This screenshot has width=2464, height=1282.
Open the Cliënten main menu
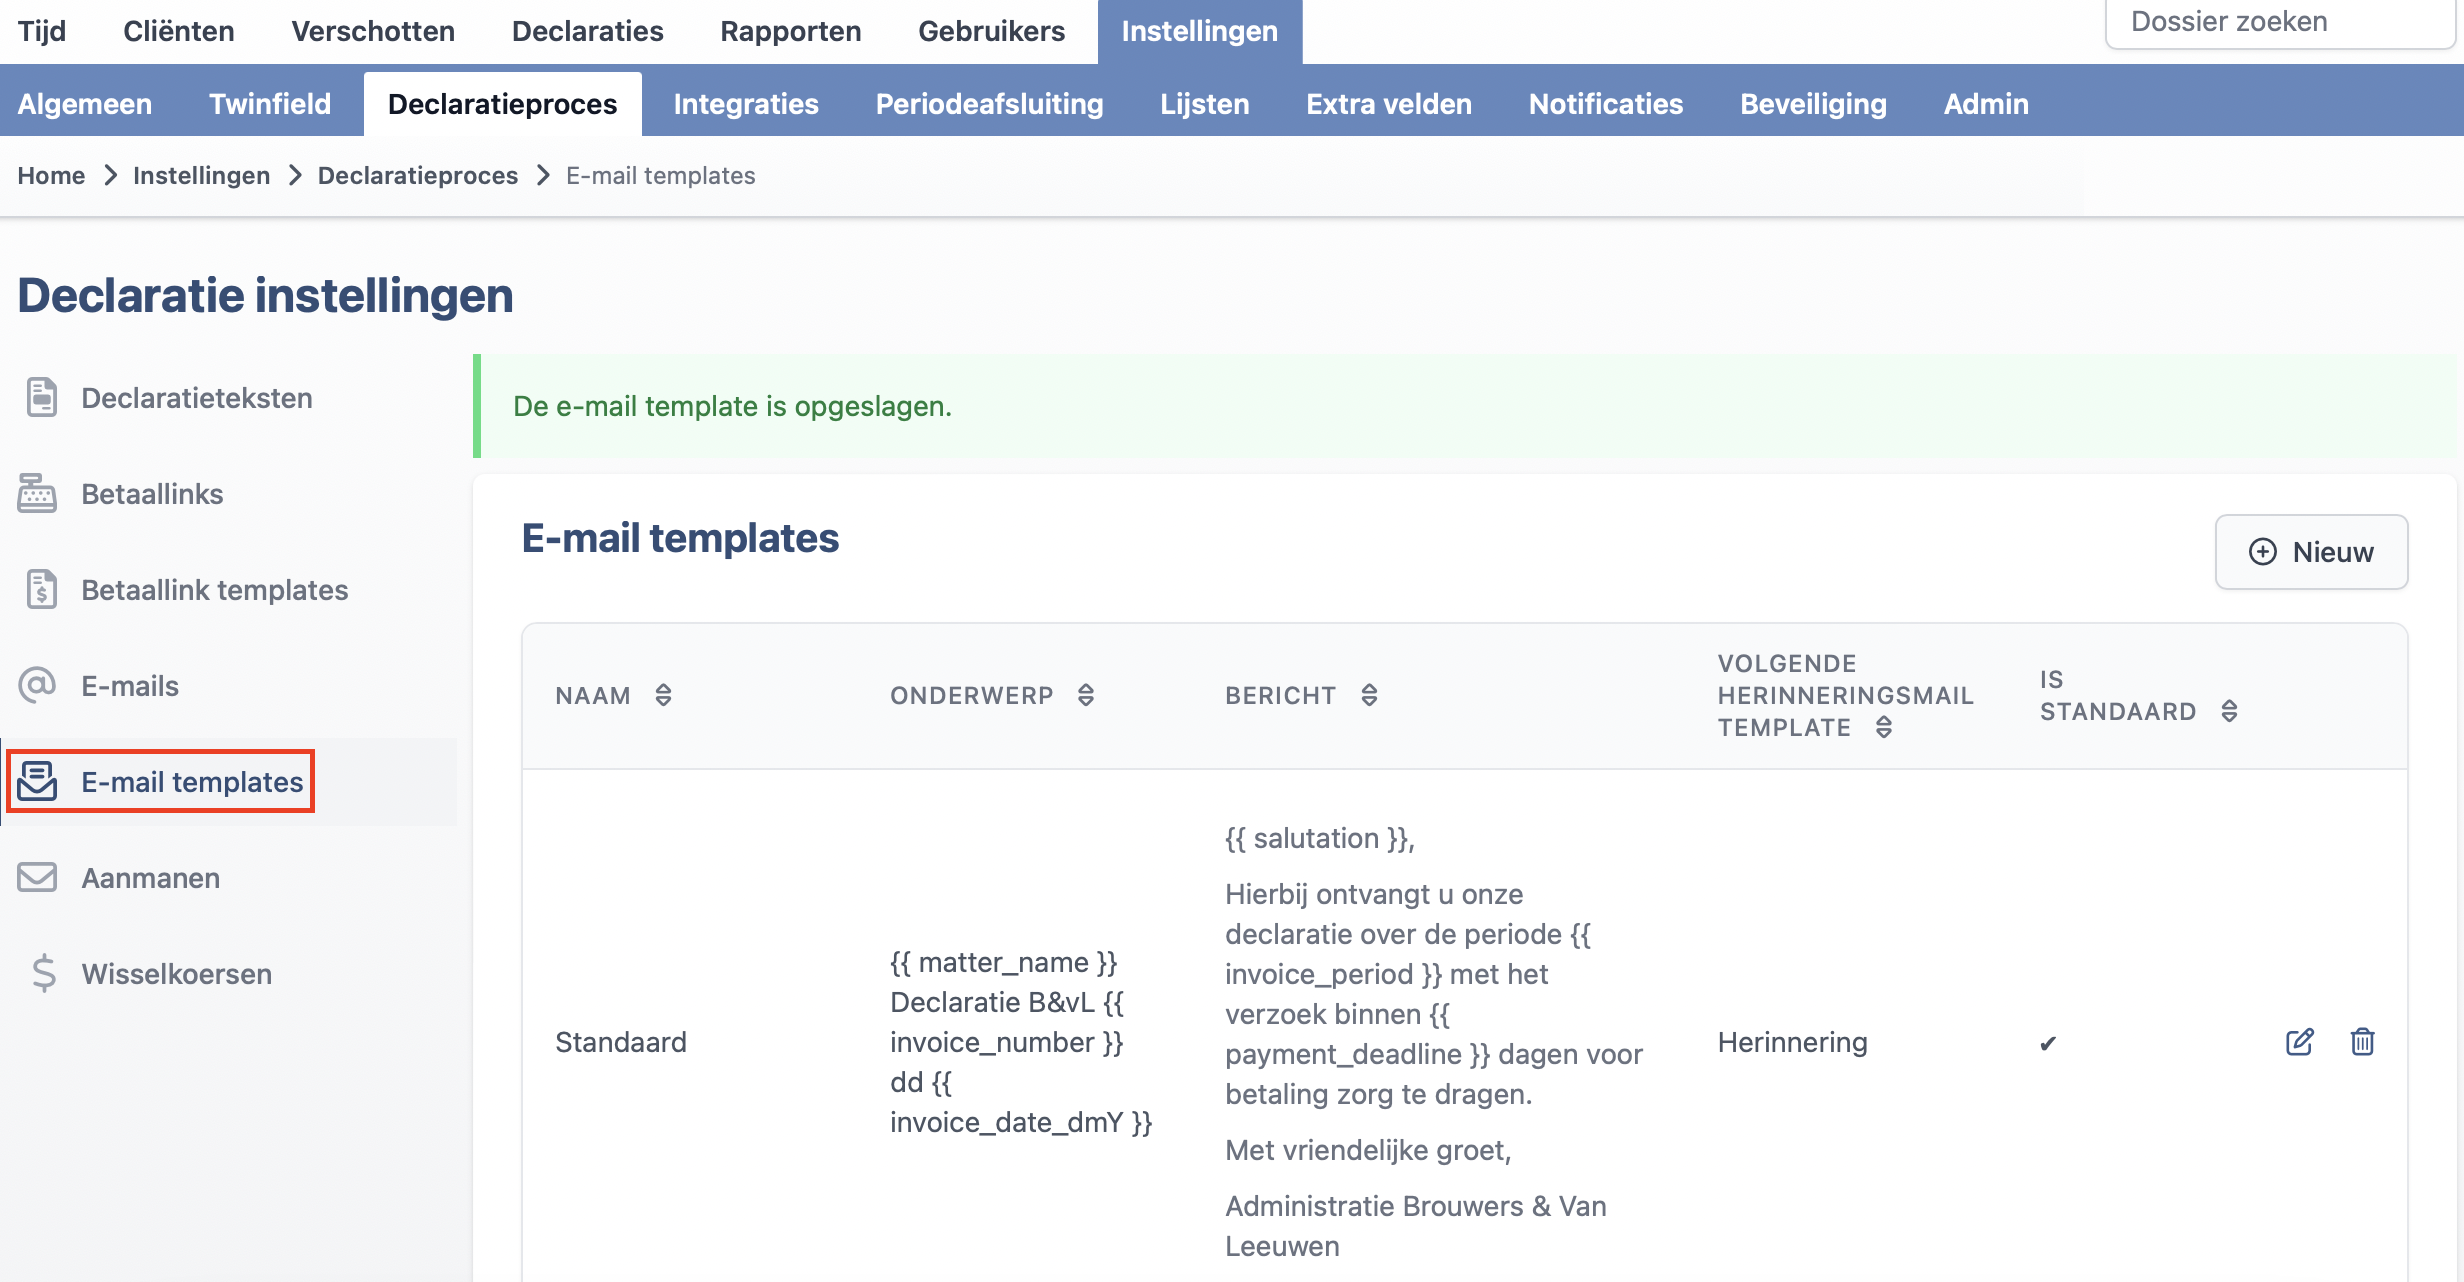179,31
